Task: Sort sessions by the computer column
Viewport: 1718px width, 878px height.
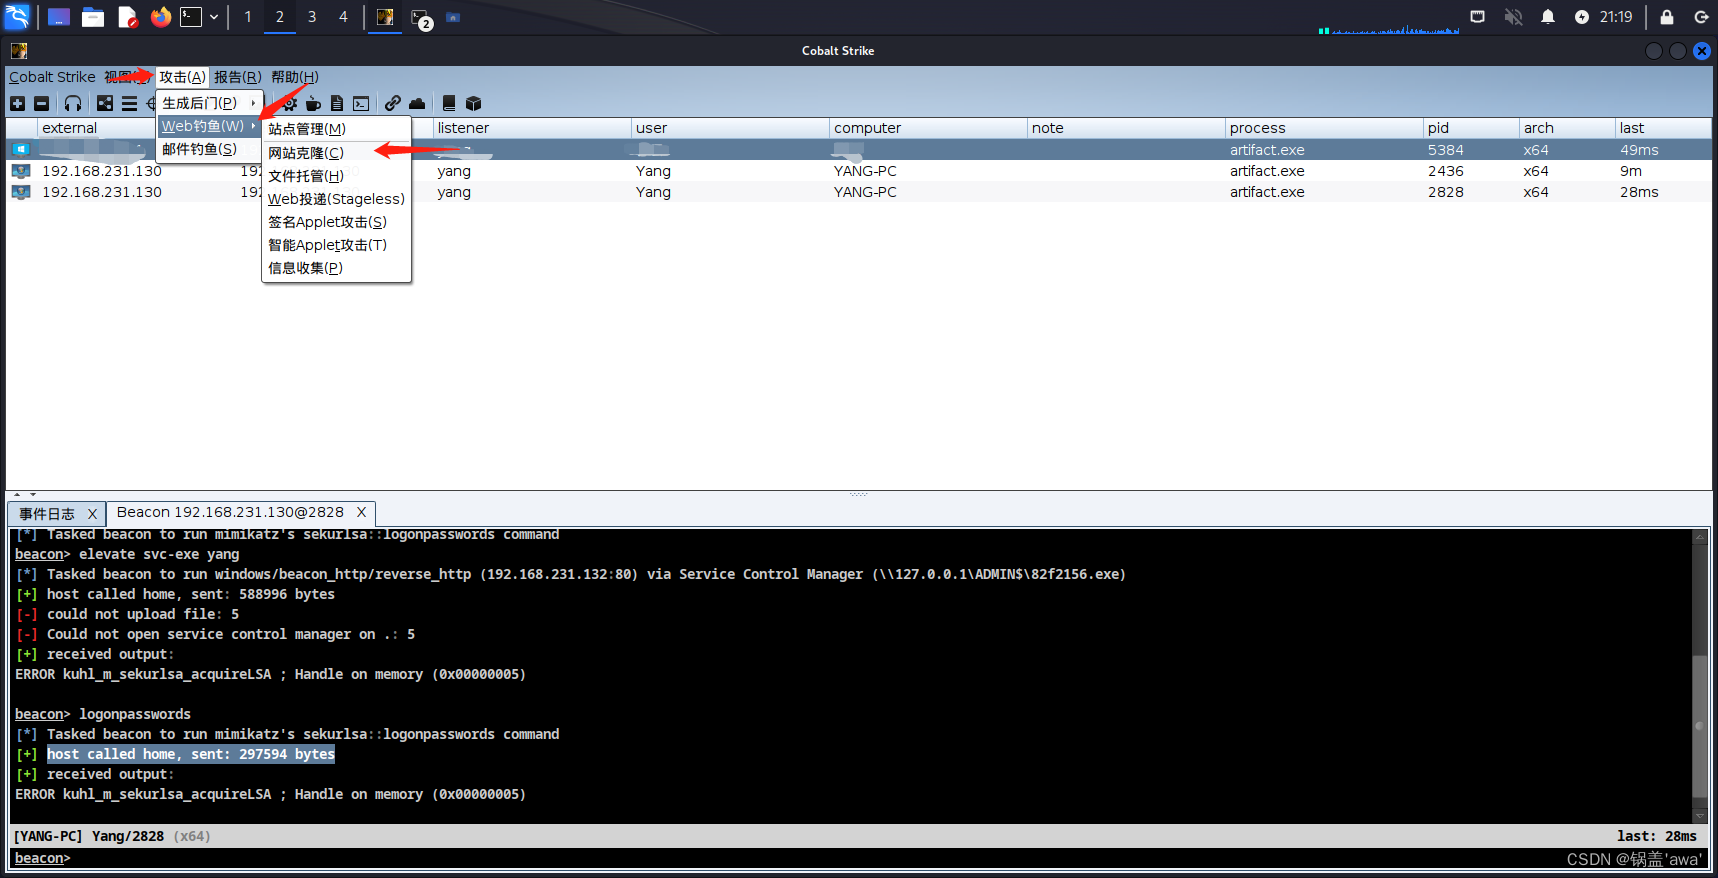Action: 929,128
